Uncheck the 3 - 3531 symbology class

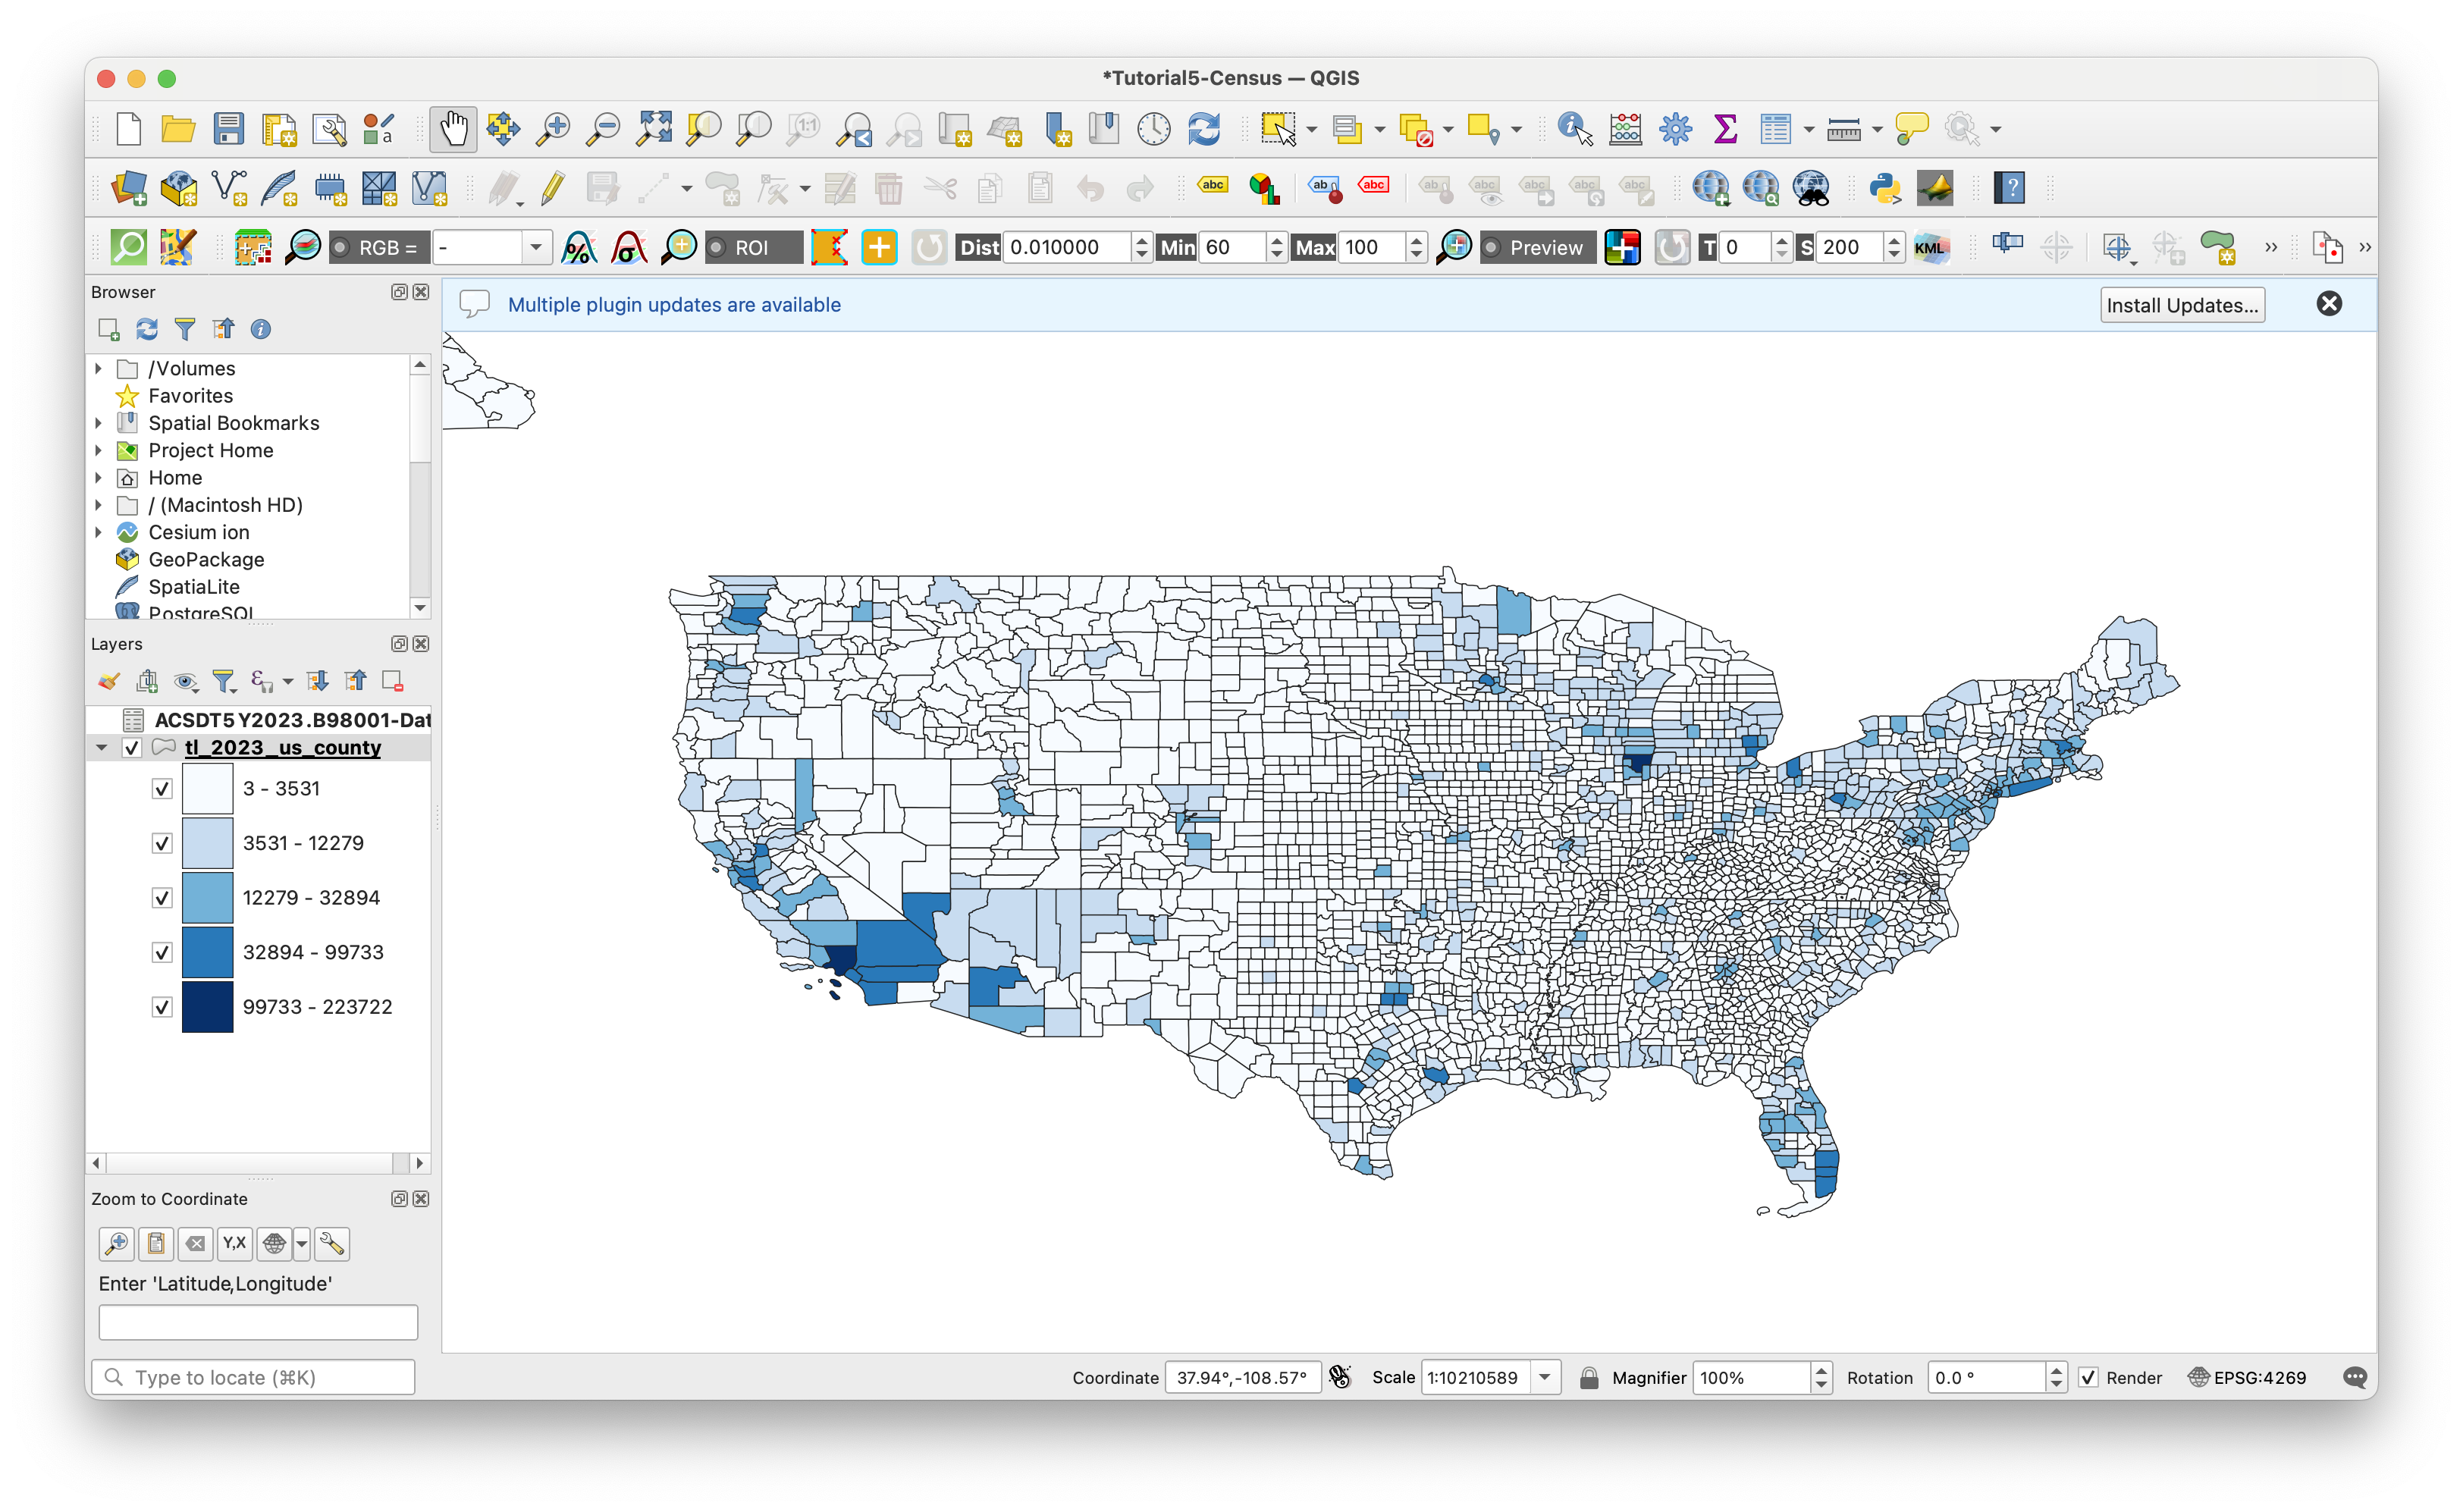162,788
